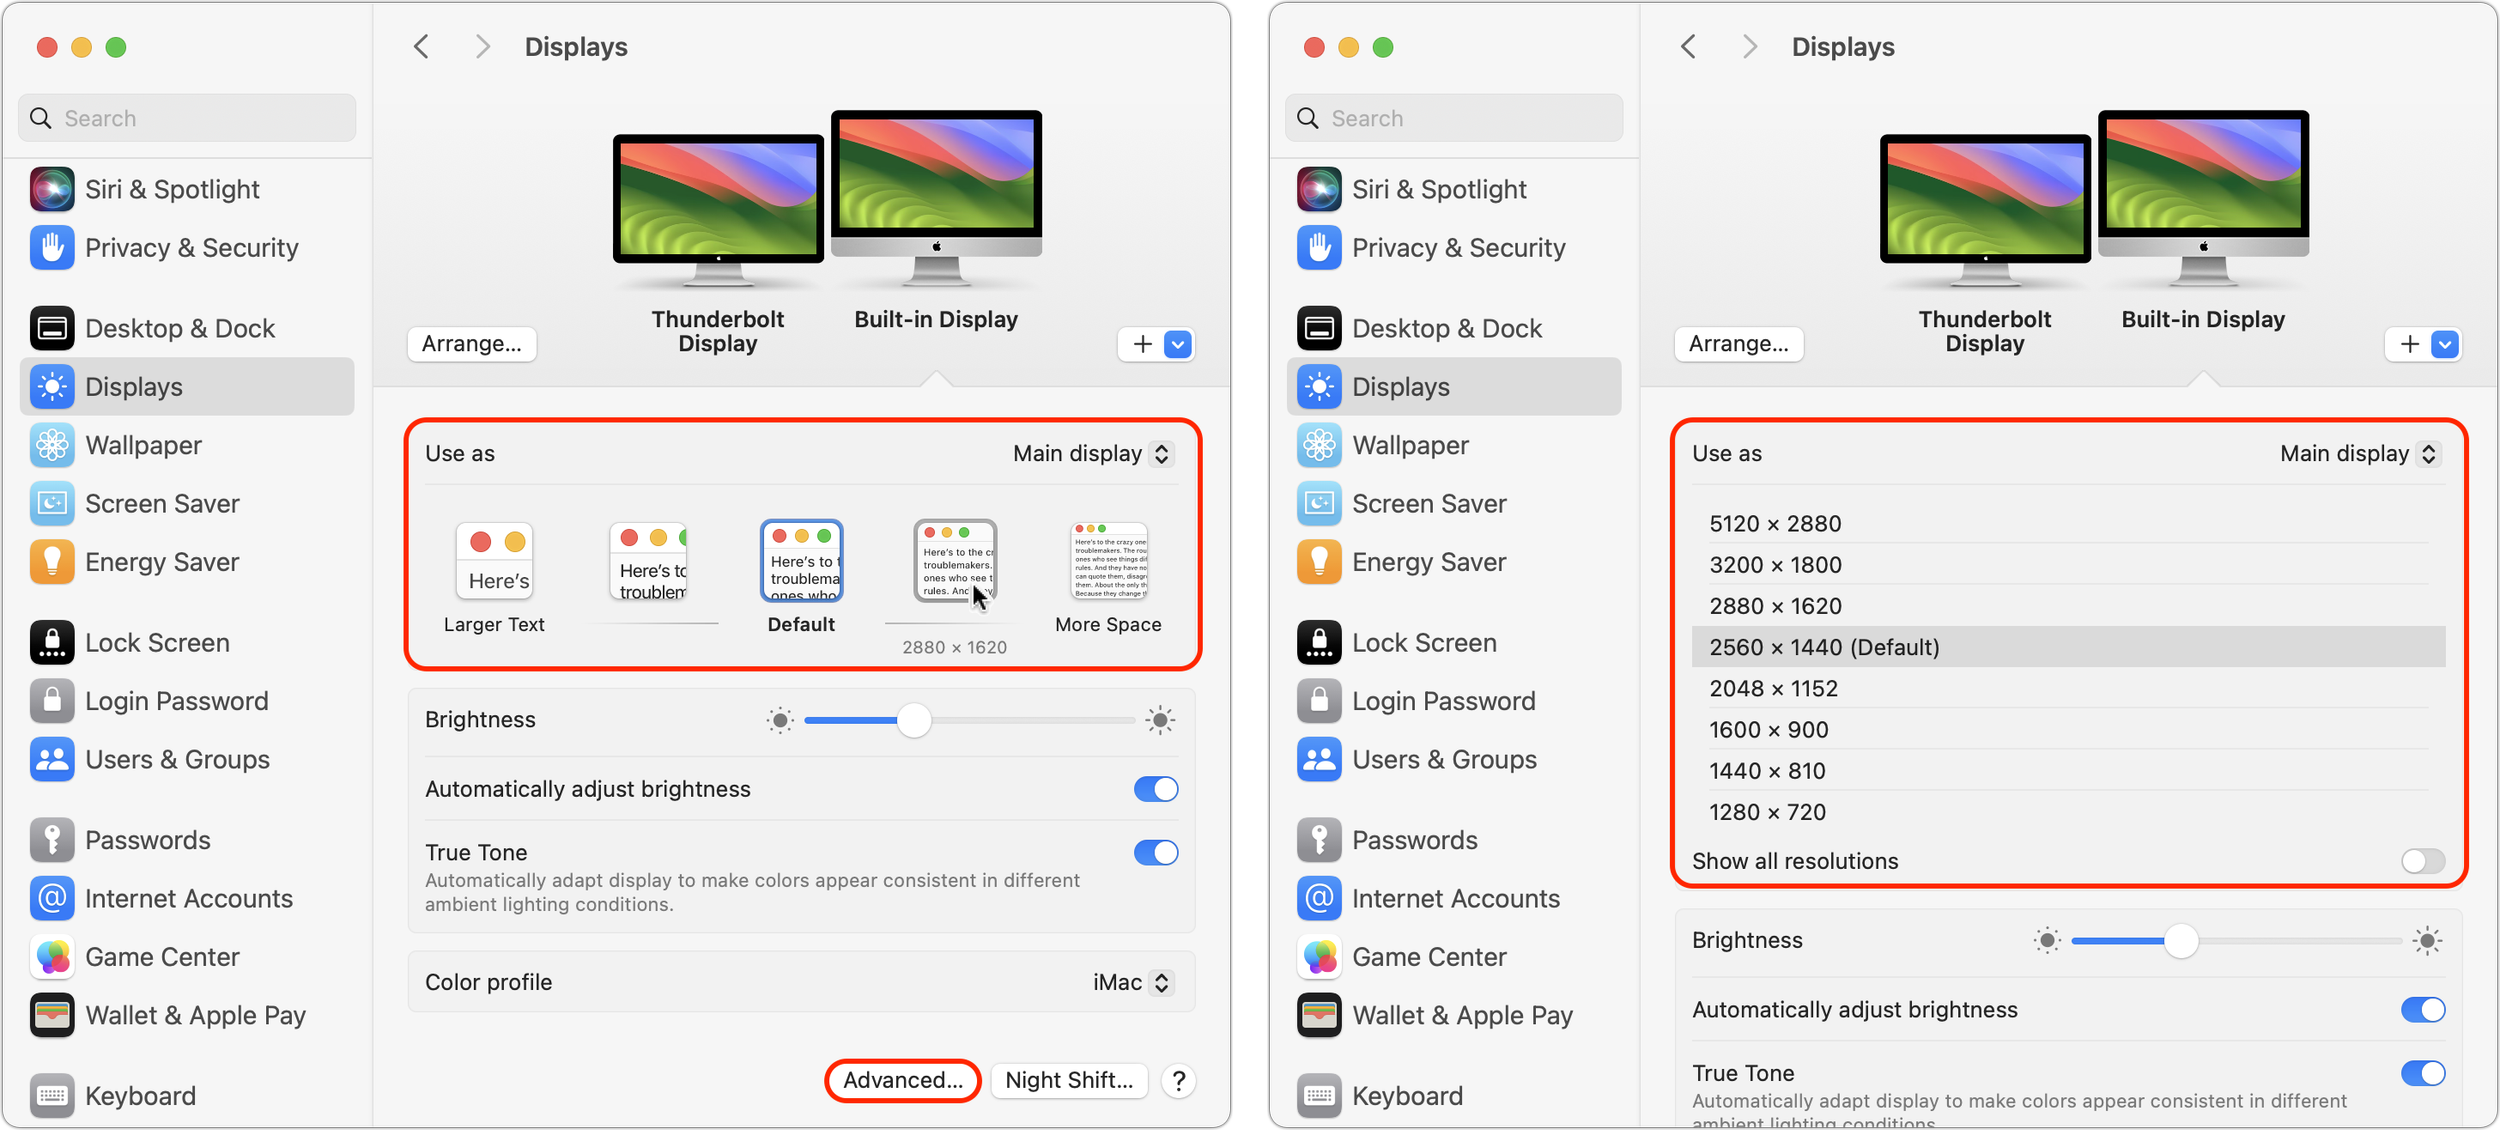
Task: Expand add-display blue chevron in right window
Action: [x=2445, y=345]
